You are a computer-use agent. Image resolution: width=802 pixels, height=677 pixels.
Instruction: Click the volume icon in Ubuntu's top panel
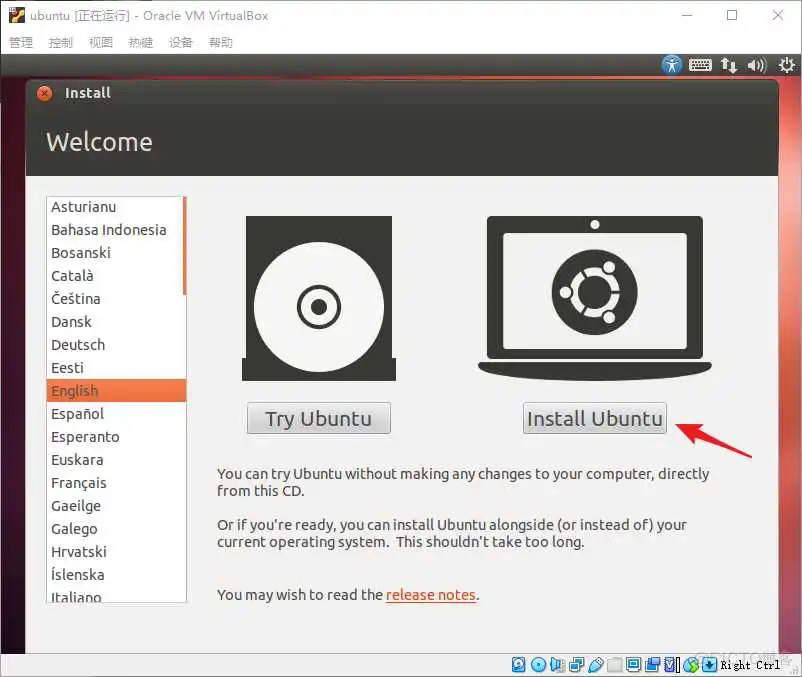[757, 64]
